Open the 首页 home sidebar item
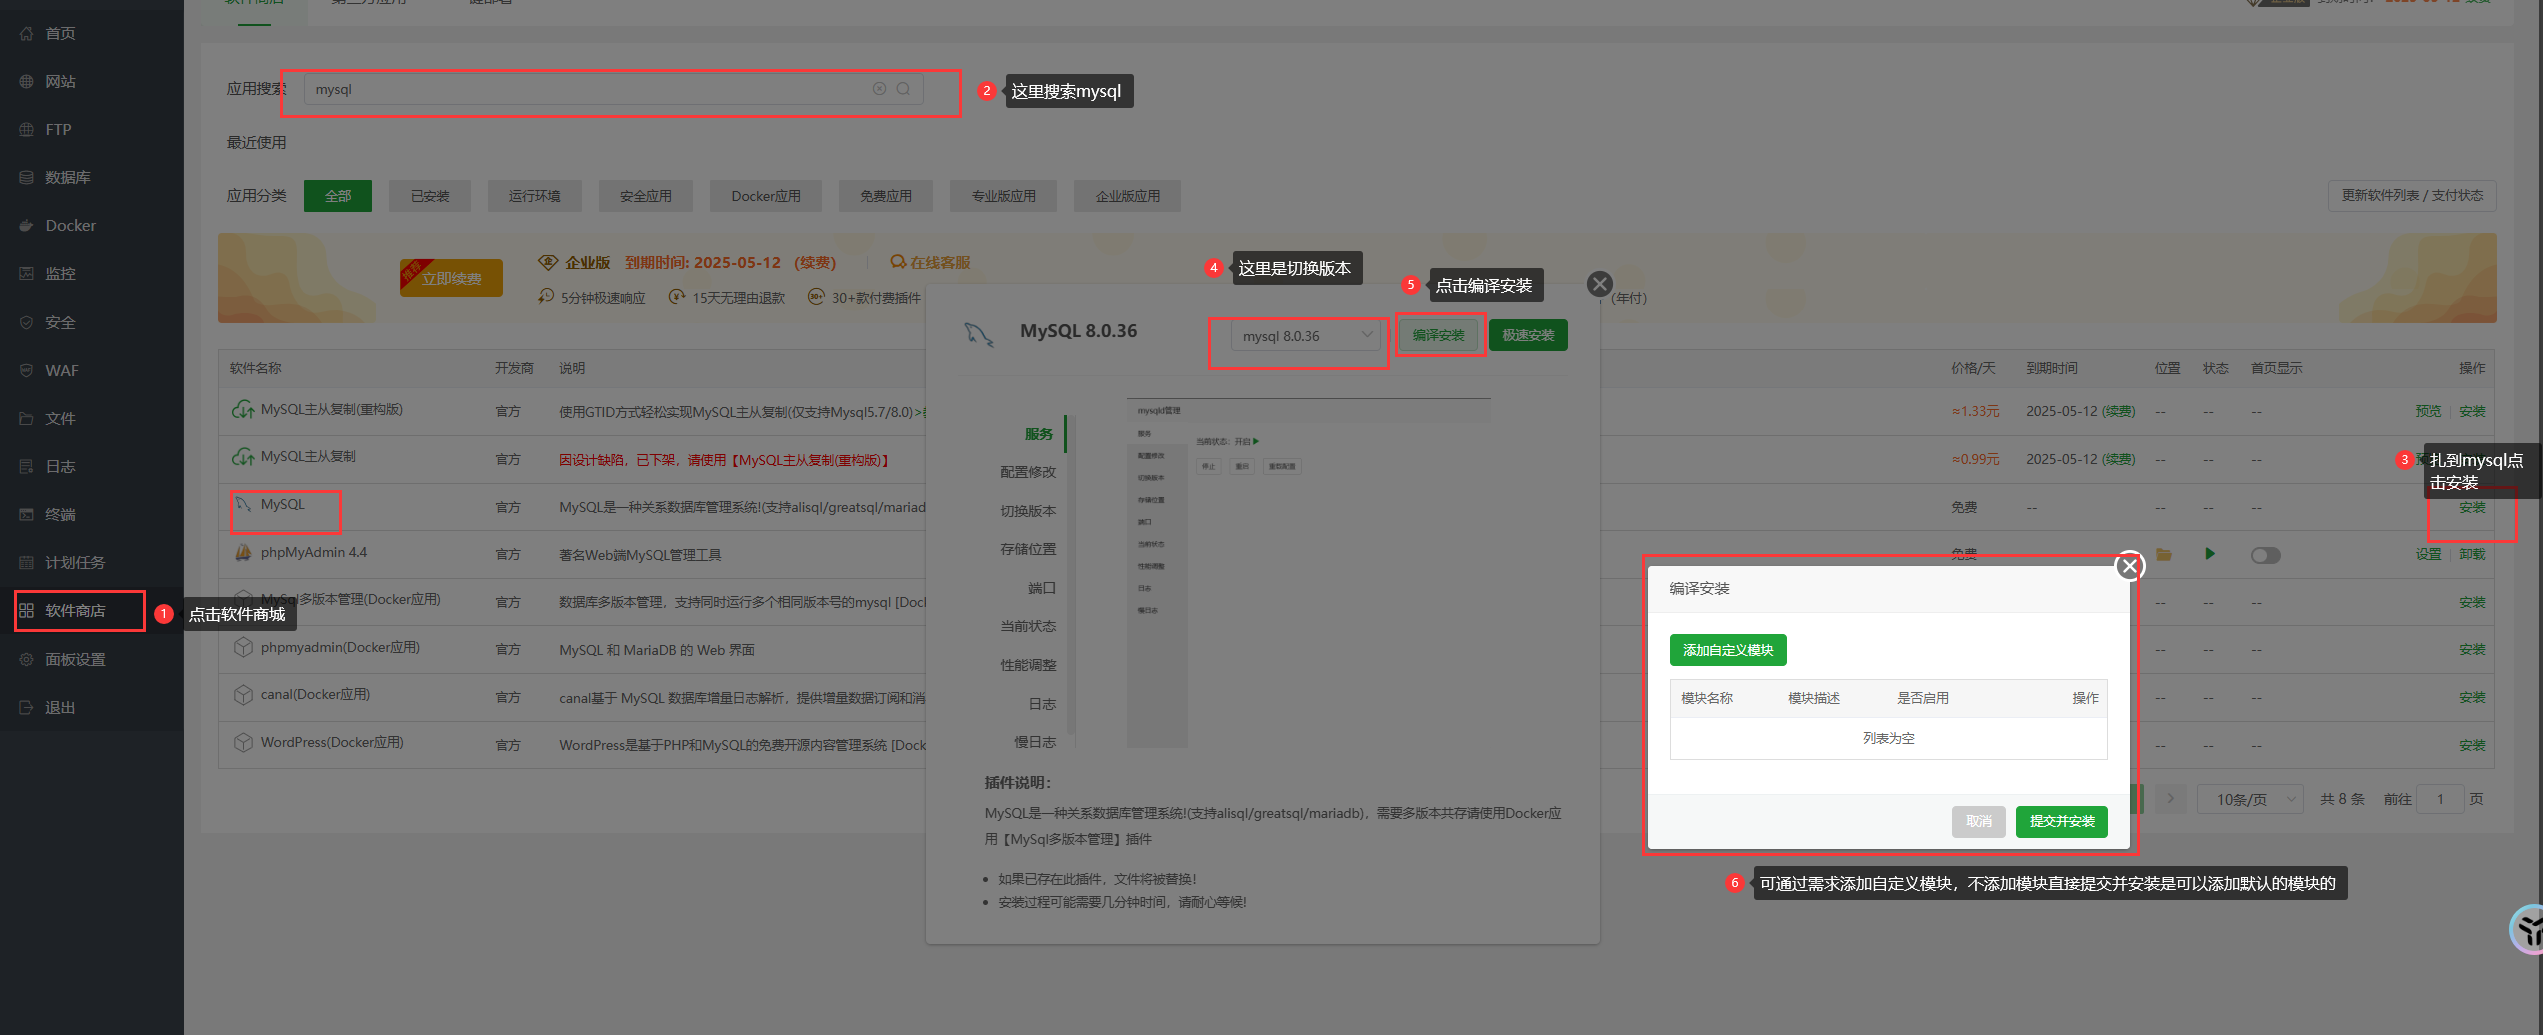The image size is (2543, 1035). pos(60,33)
